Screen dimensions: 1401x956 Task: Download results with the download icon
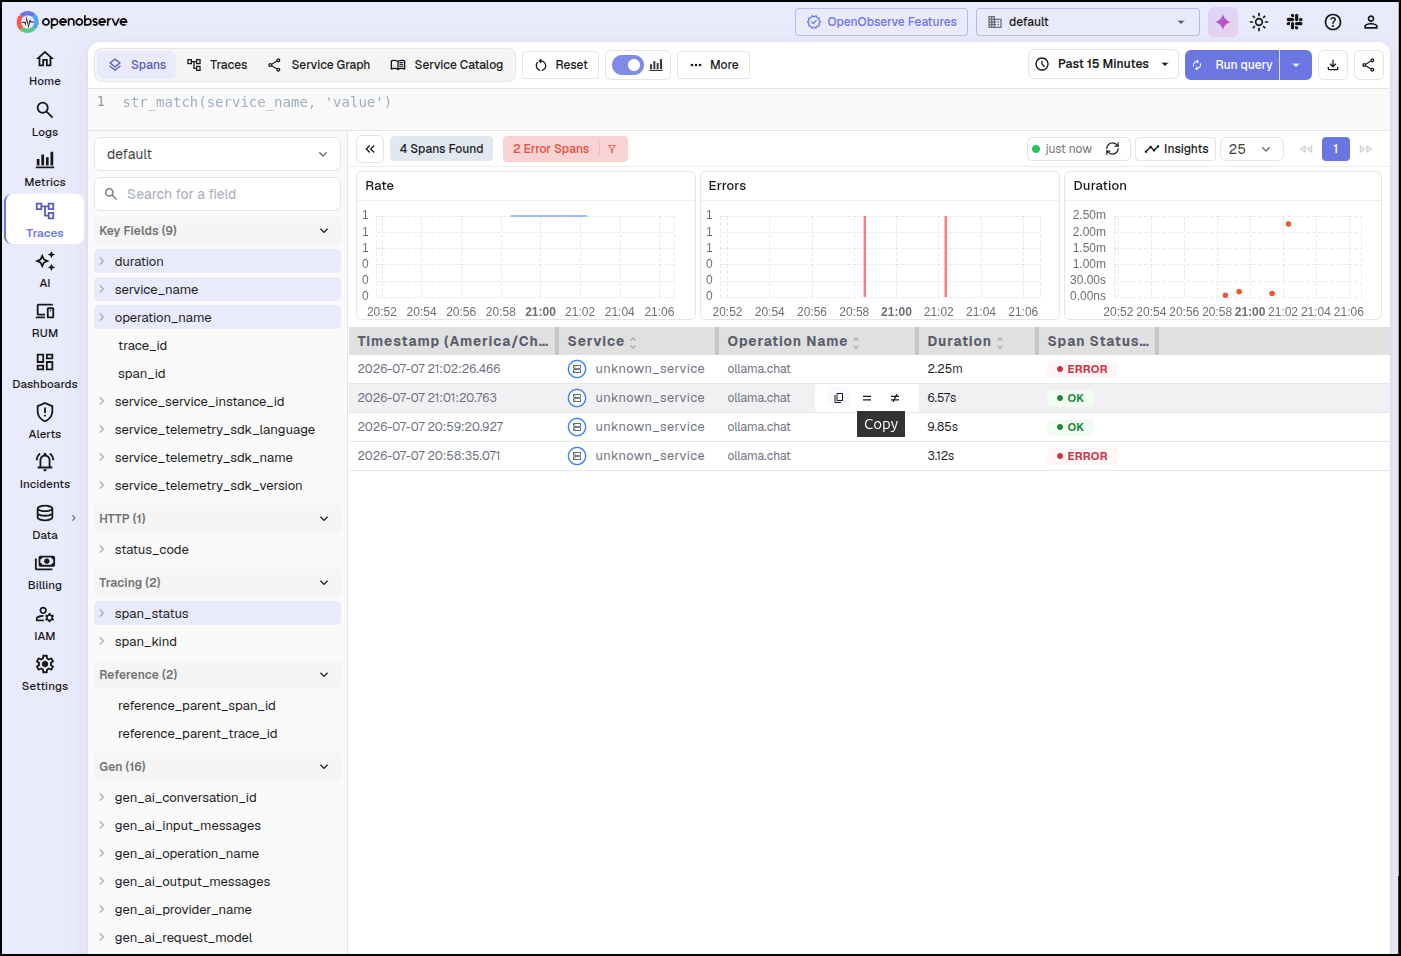pos(1333,65)
